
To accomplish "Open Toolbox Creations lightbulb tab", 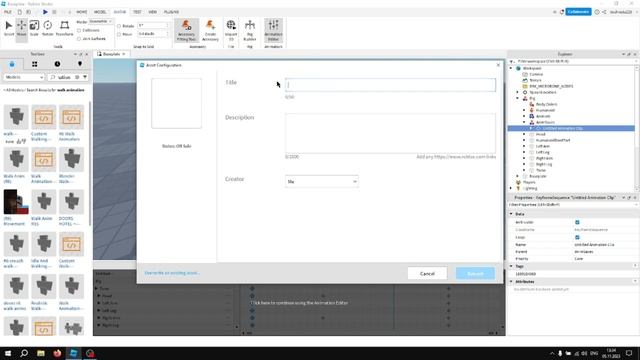I will [80, 64].
